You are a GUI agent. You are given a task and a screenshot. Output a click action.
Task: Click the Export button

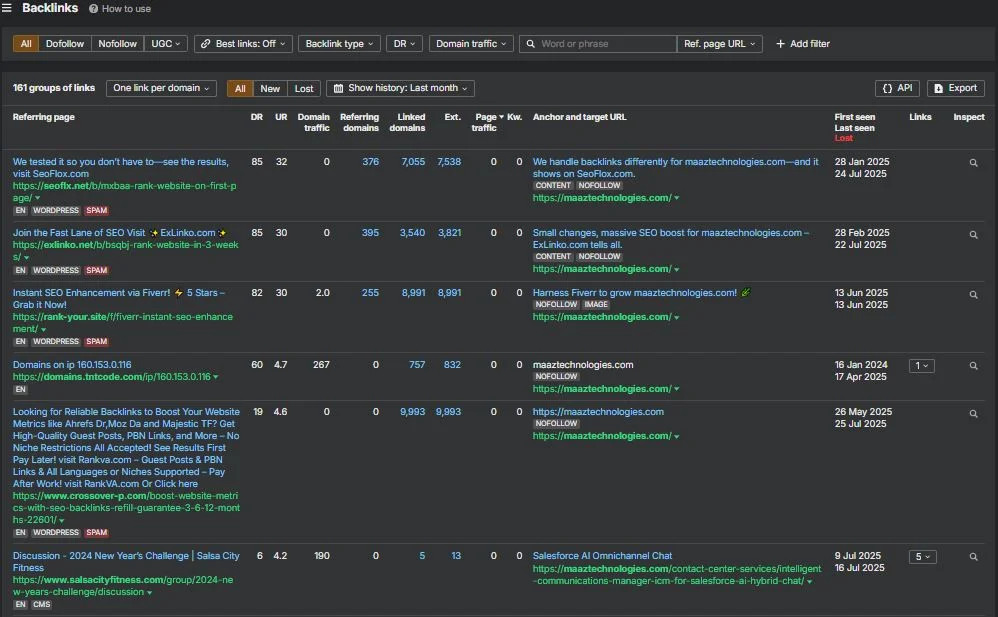[955, 89]
